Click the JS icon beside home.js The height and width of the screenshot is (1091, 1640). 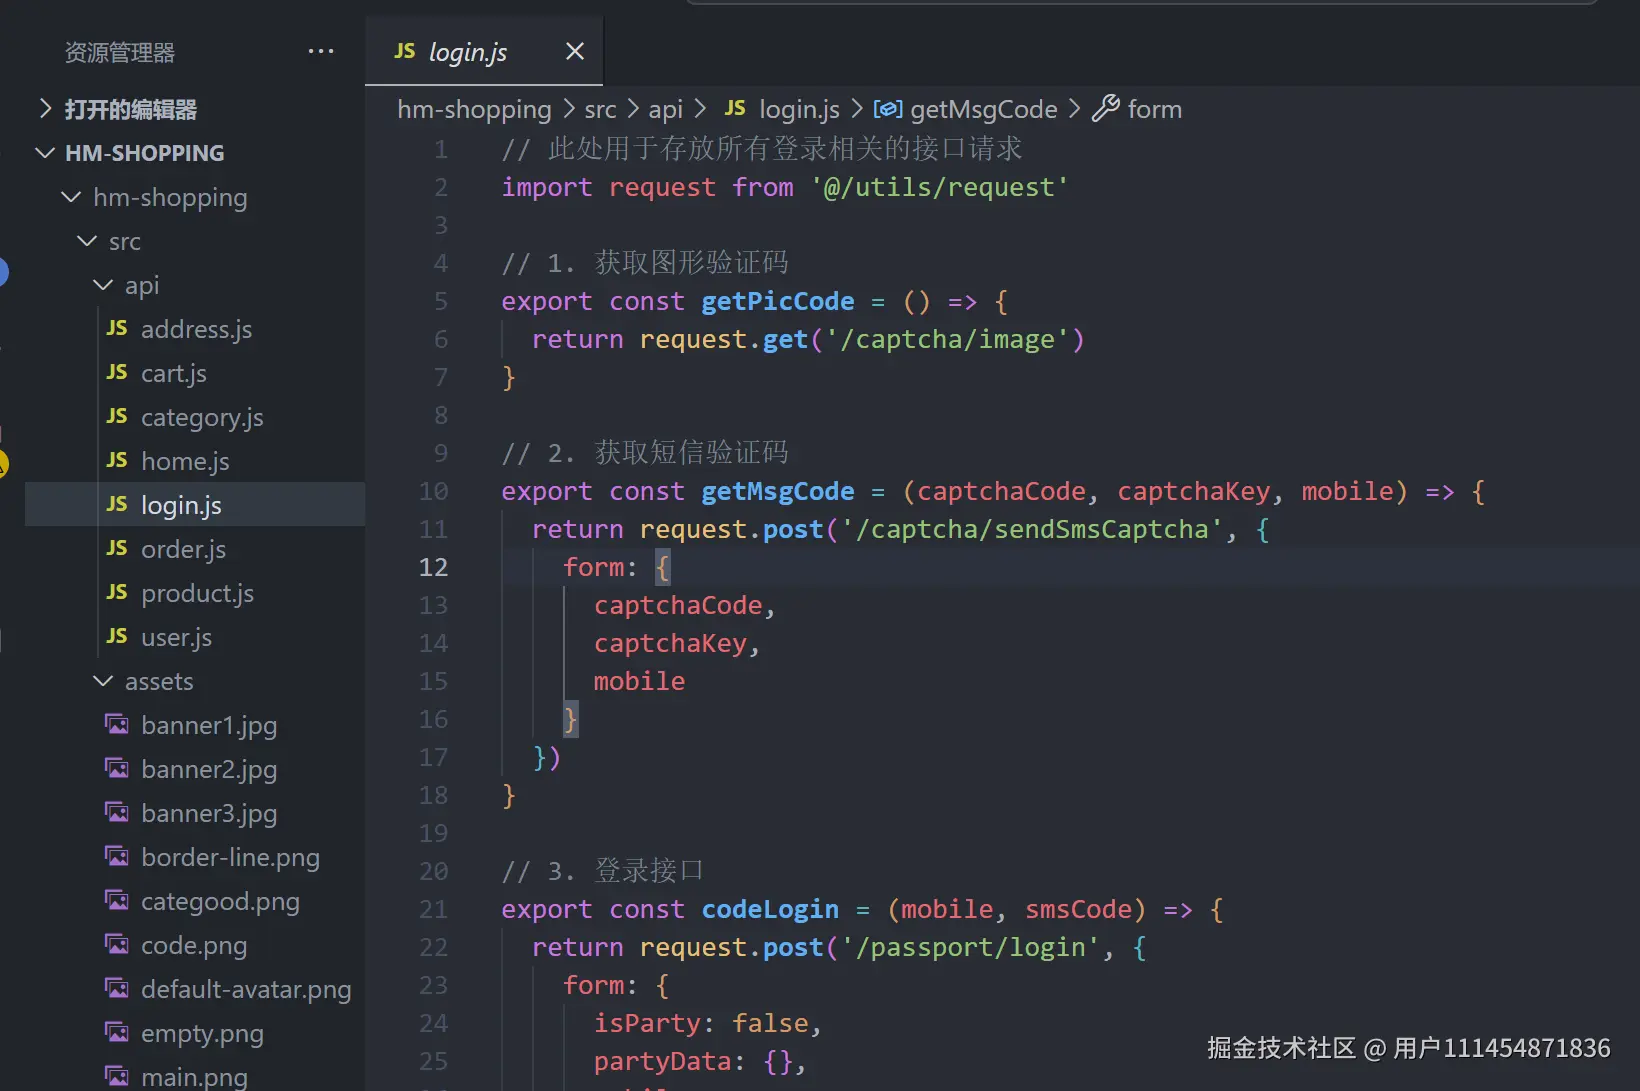(117, 460)
